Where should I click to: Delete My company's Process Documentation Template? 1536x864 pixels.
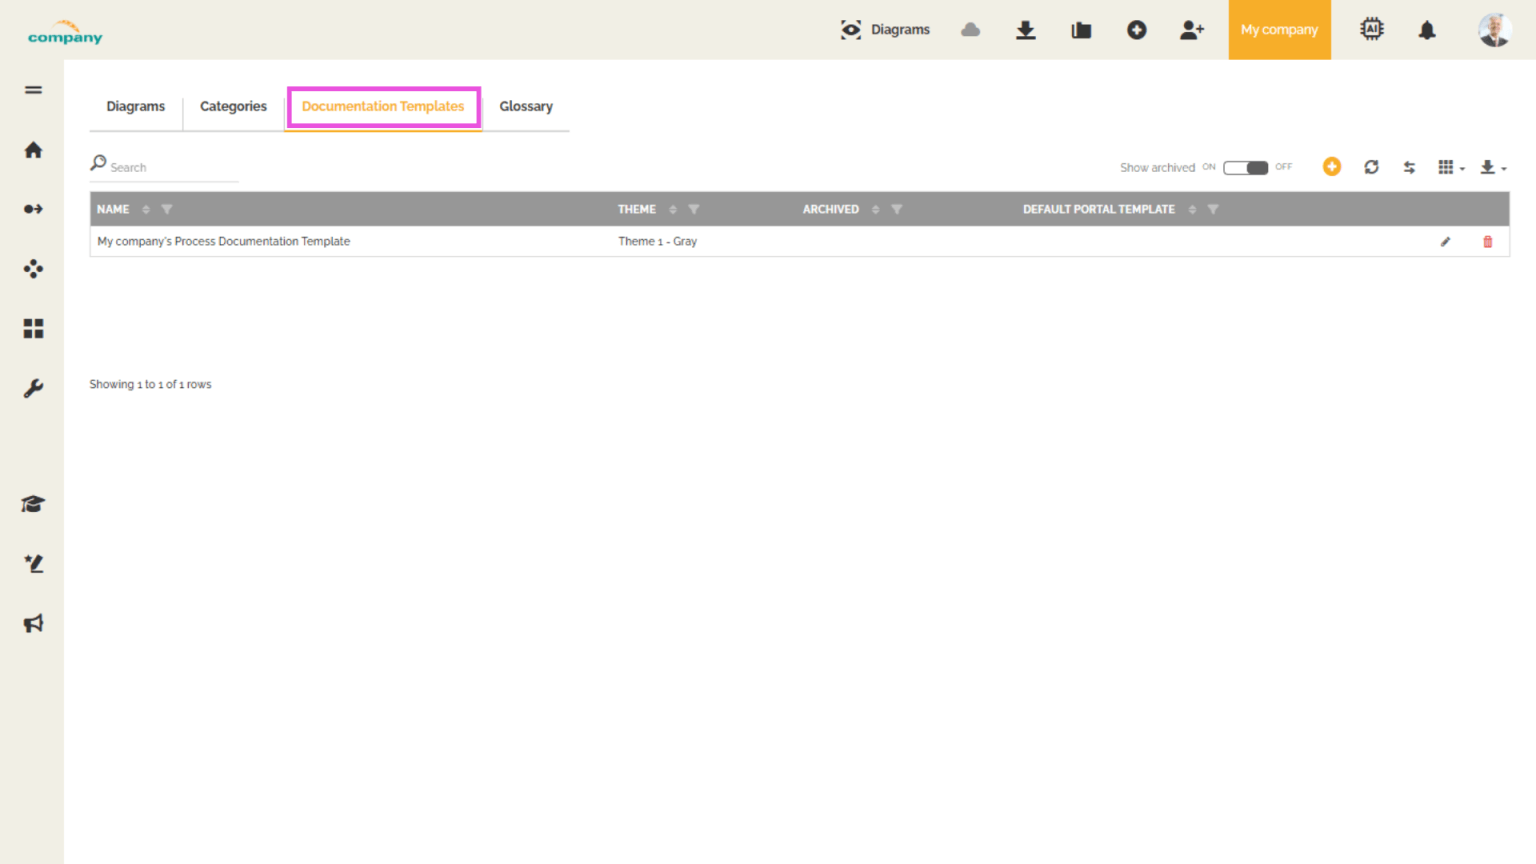click(x=1487, y=241)
